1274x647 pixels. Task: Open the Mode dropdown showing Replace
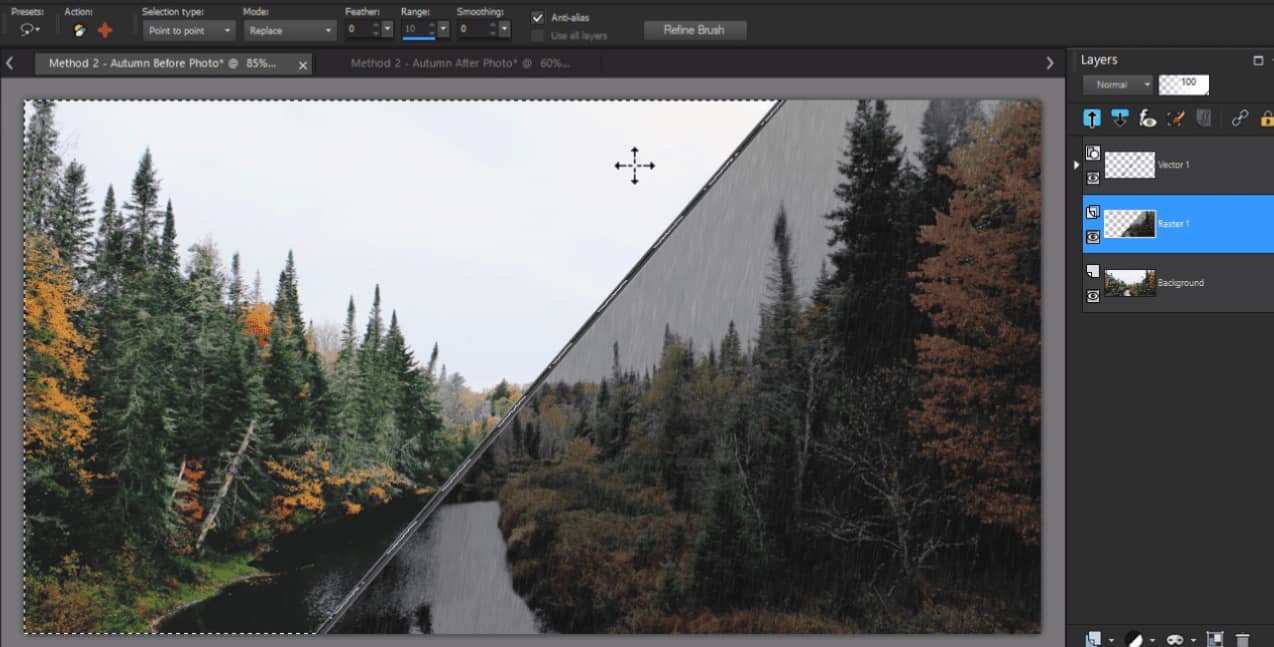[x=289, y=30]
